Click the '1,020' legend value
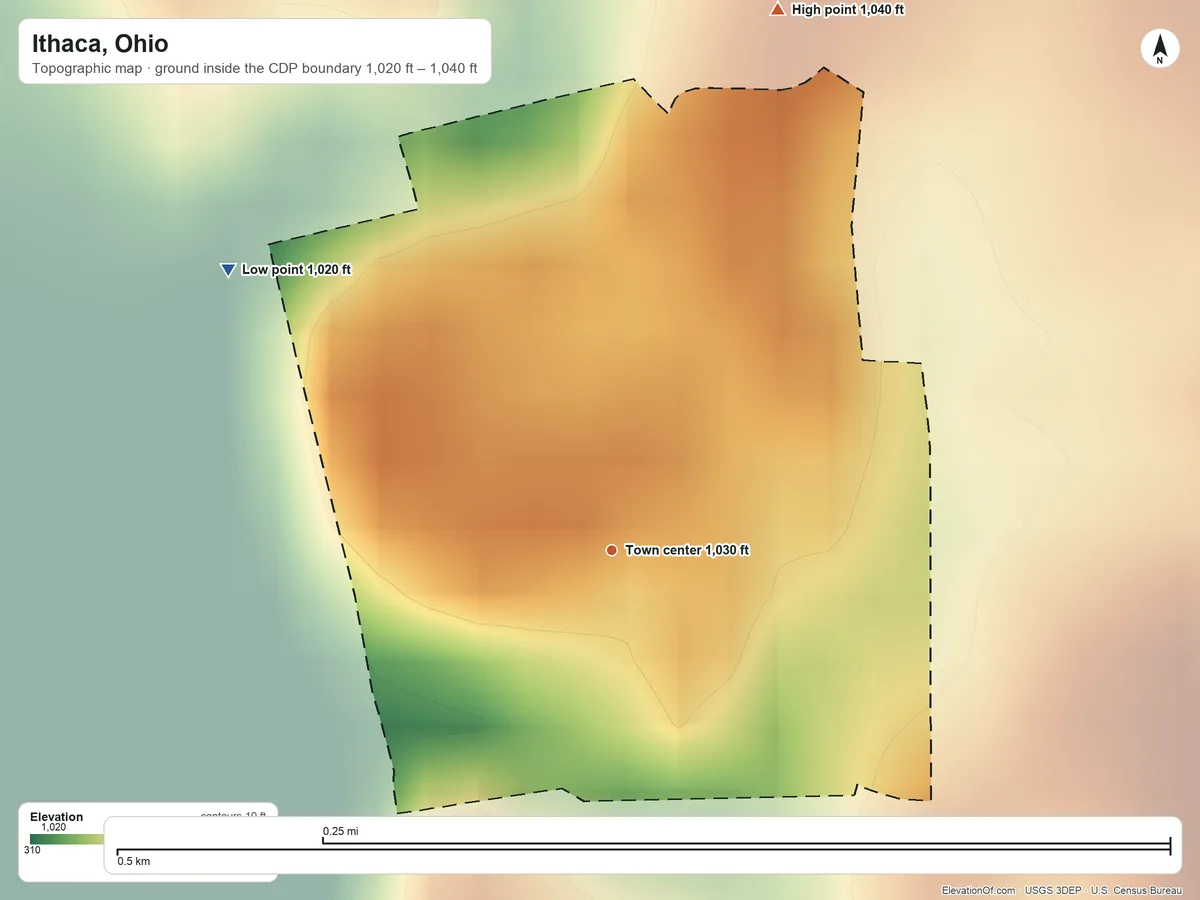Screen dimensions: 1200x900 tap(53, 827)
